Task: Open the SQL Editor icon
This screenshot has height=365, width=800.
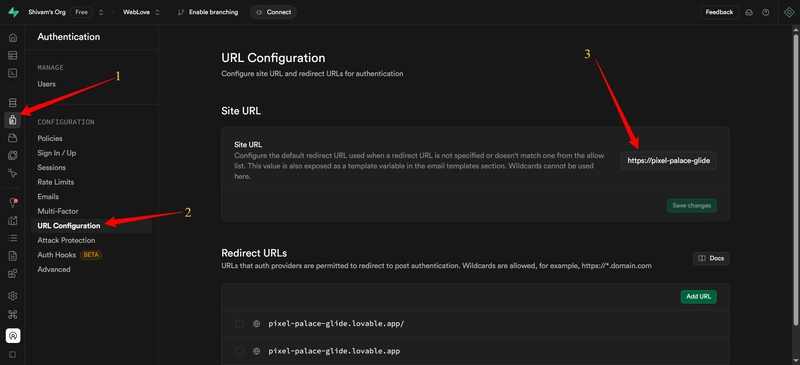Action: [x=13, y=73]
